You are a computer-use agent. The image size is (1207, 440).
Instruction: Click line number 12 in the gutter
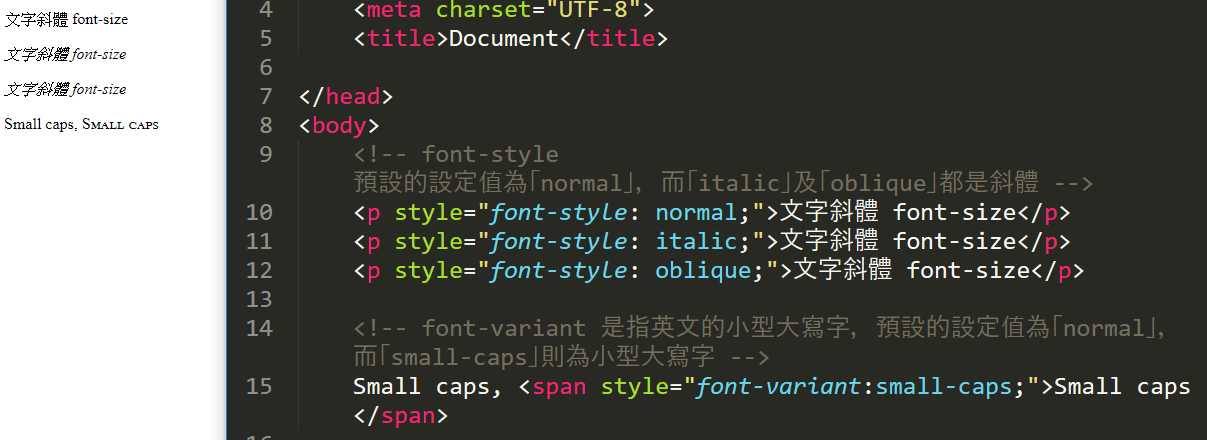point(258,271)
